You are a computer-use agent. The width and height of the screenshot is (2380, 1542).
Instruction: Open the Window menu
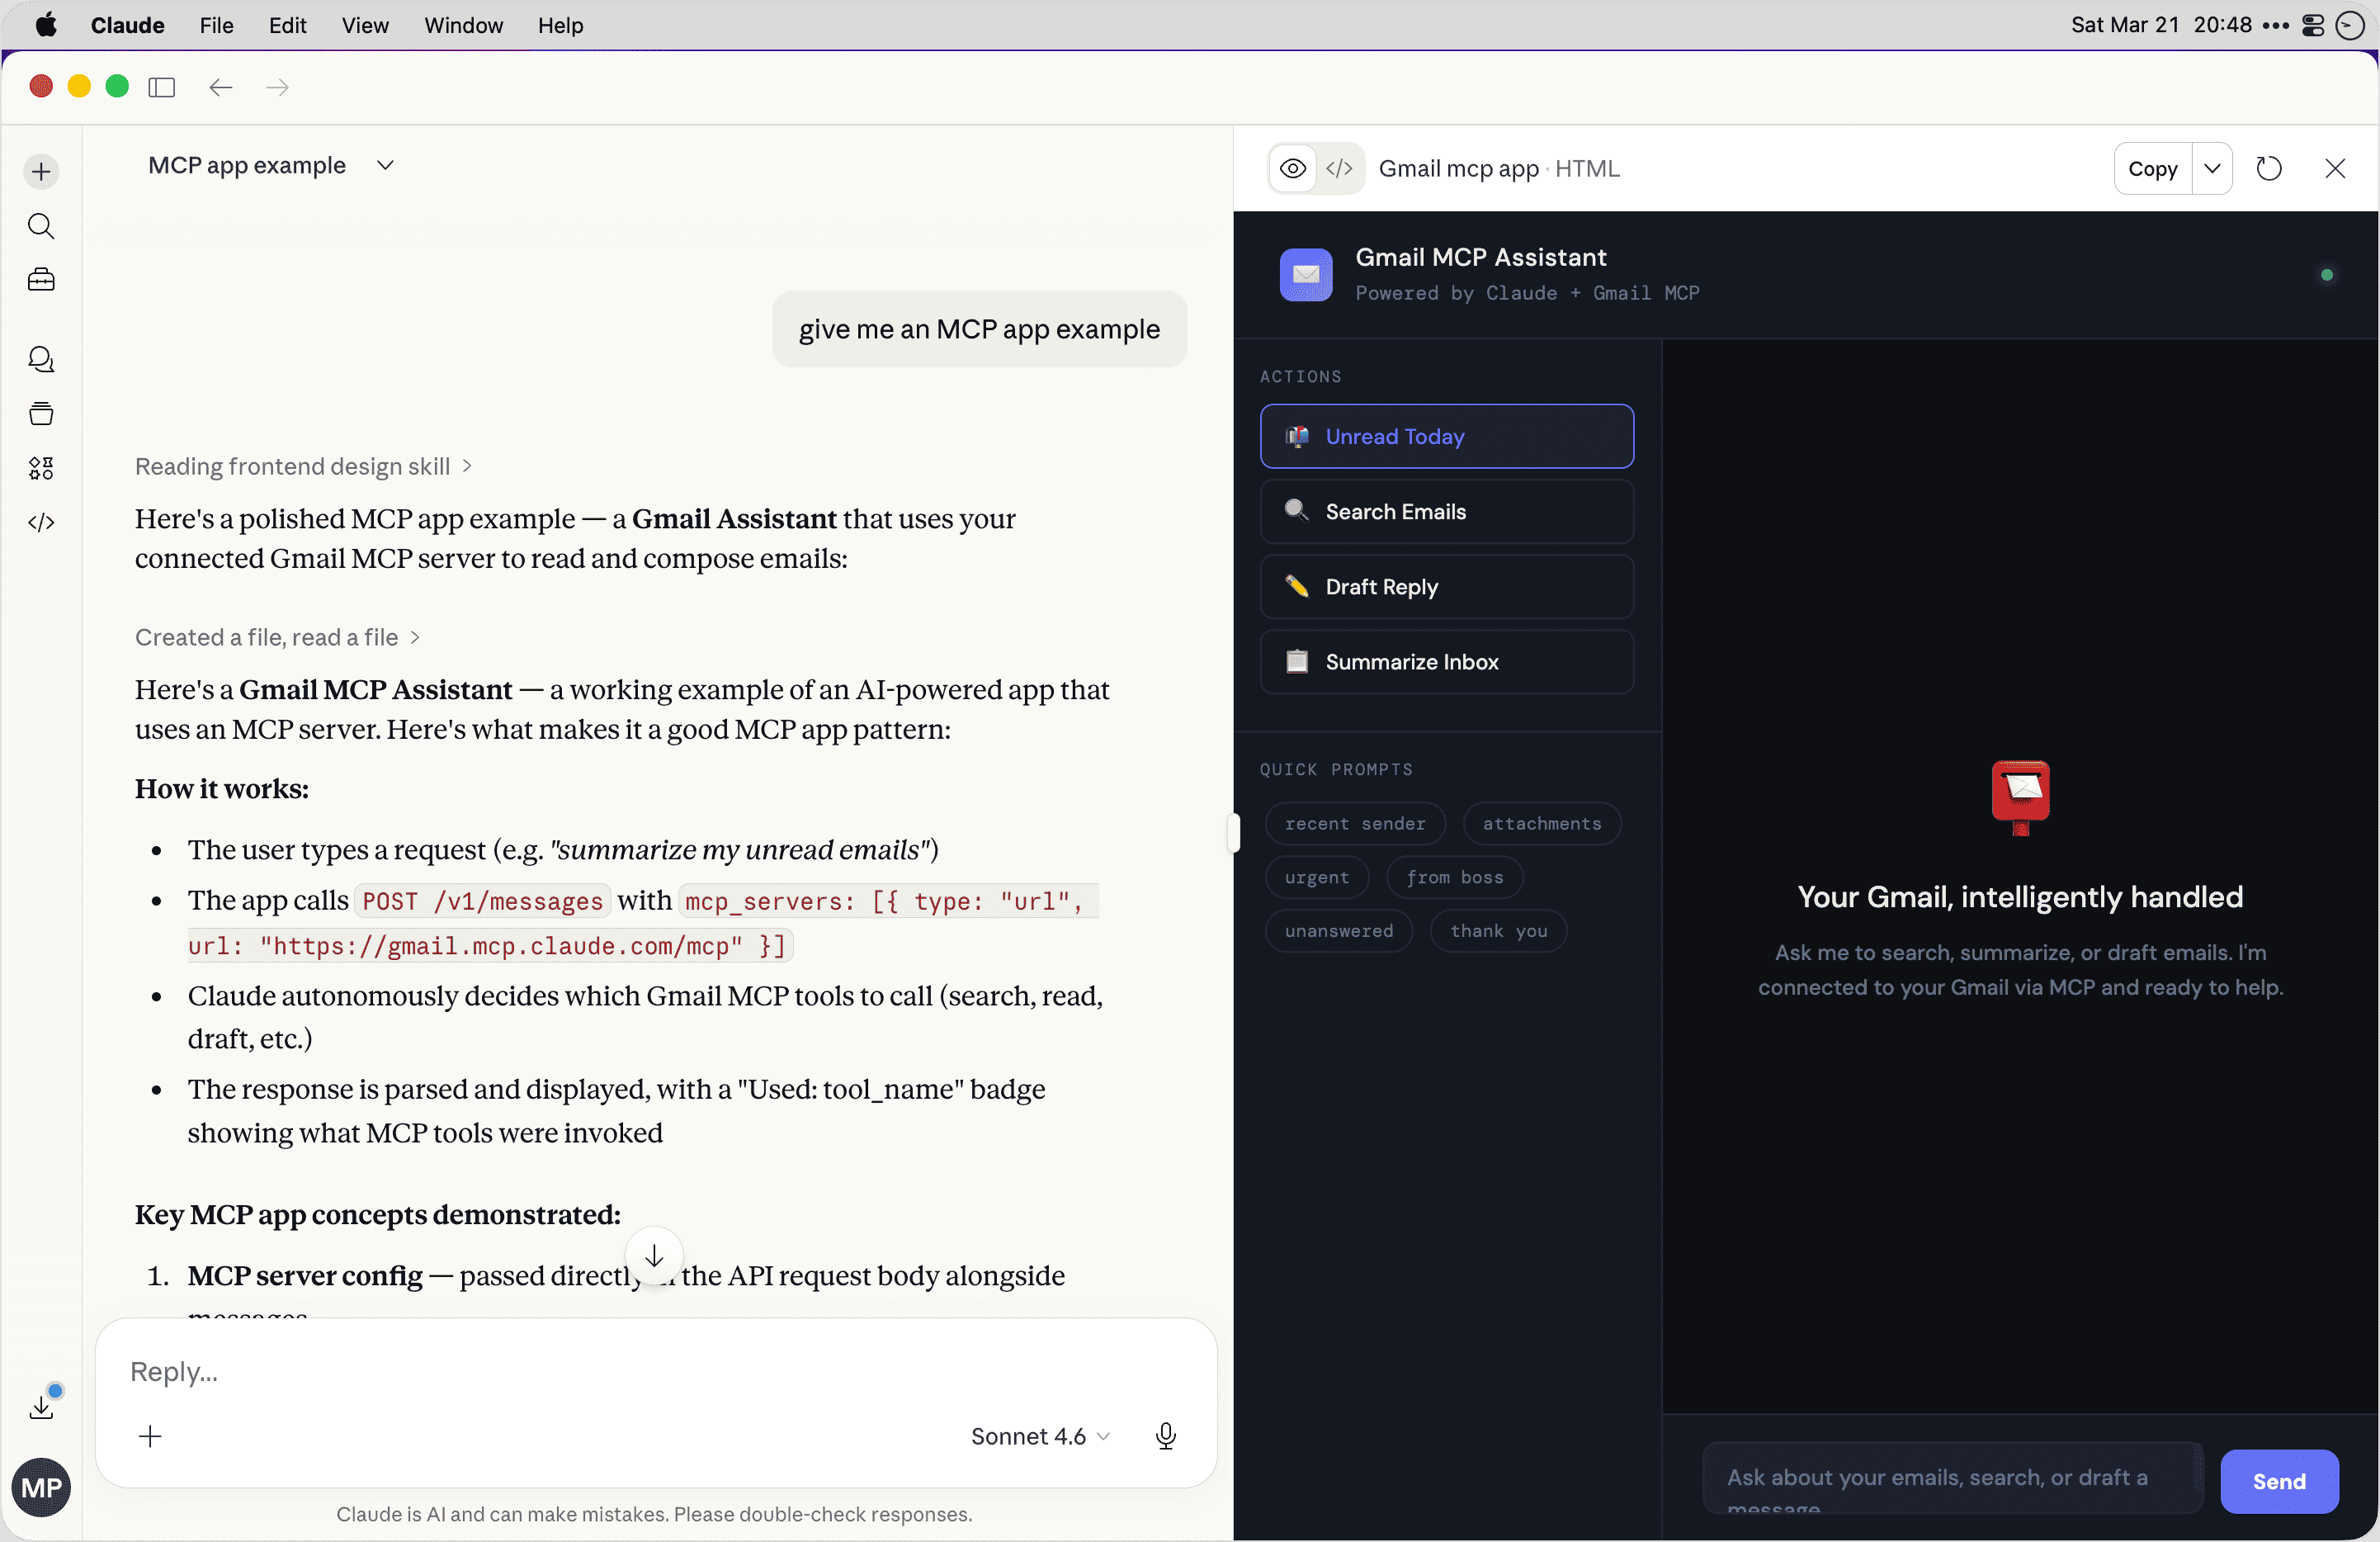pos(463,25)
